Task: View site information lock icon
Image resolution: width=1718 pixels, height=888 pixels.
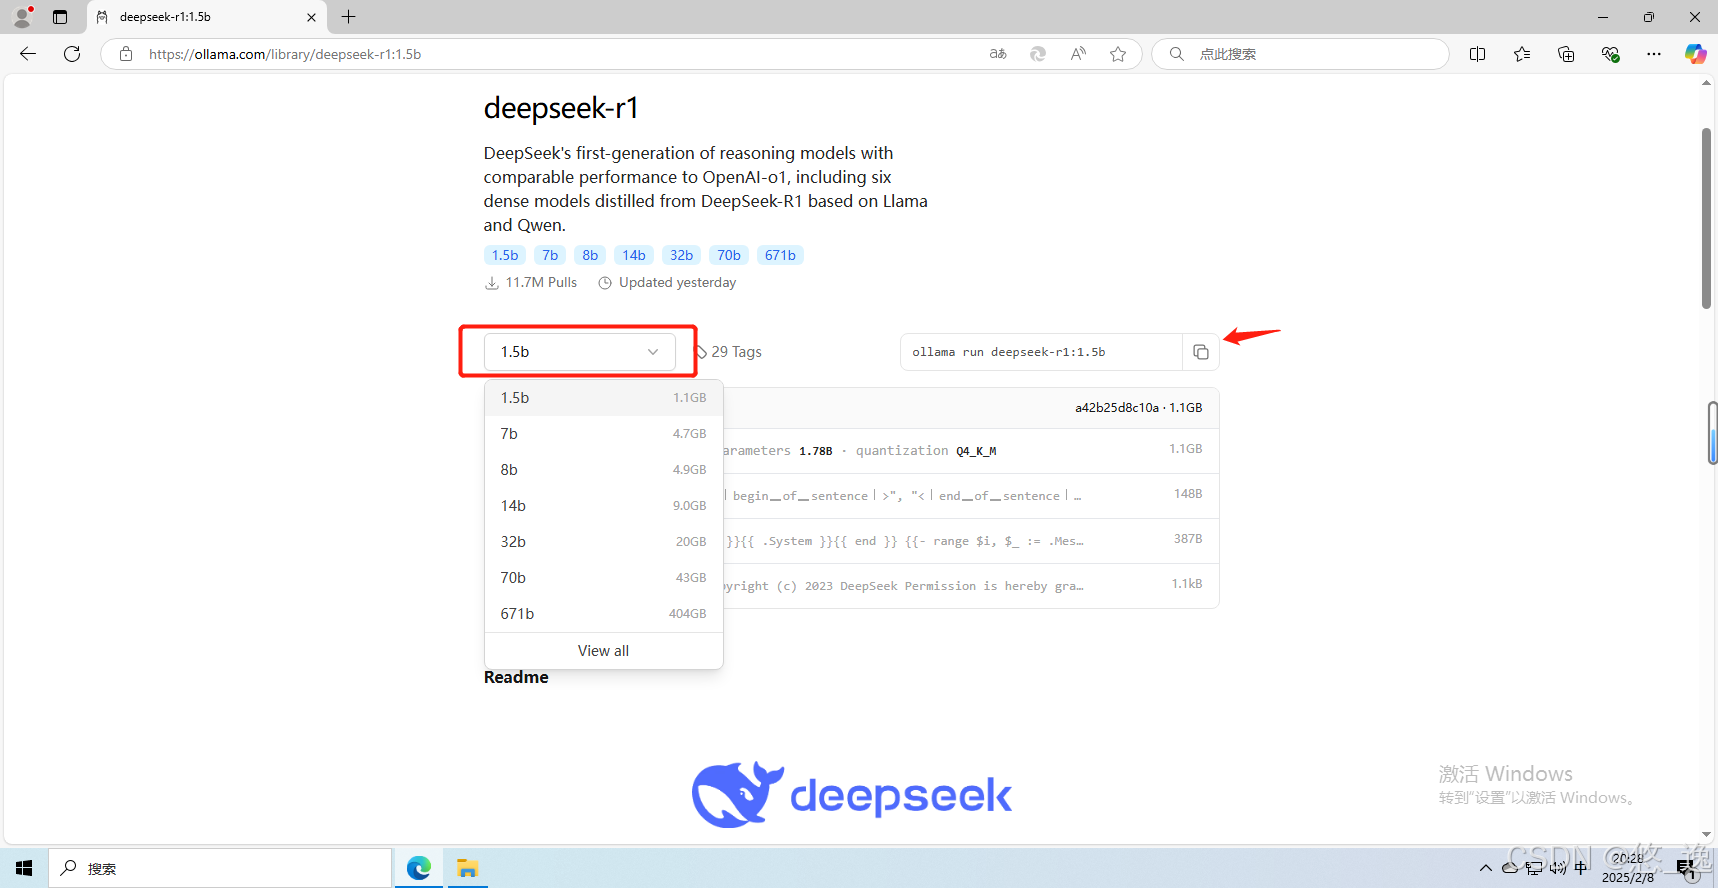Action: click(x=126, y=54)
